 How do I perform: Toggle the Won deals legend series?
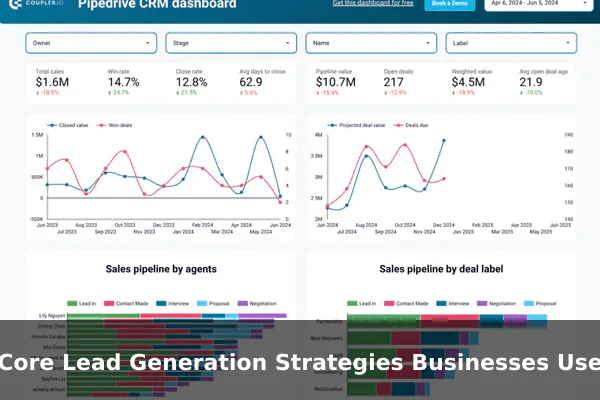[114, 125]
